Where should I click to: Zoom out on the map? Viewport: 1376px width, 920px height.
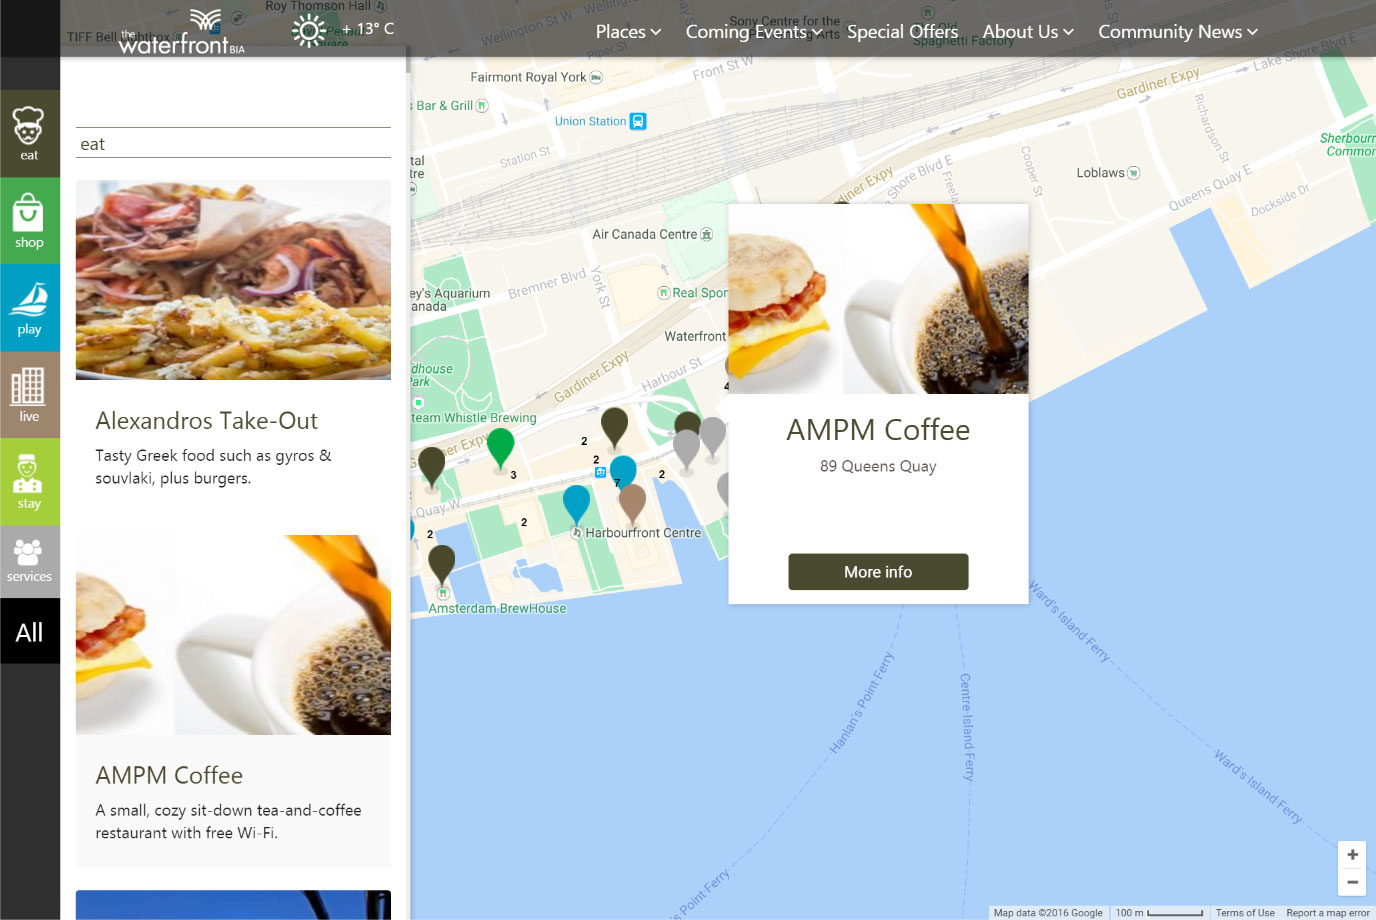[1352, 882]
